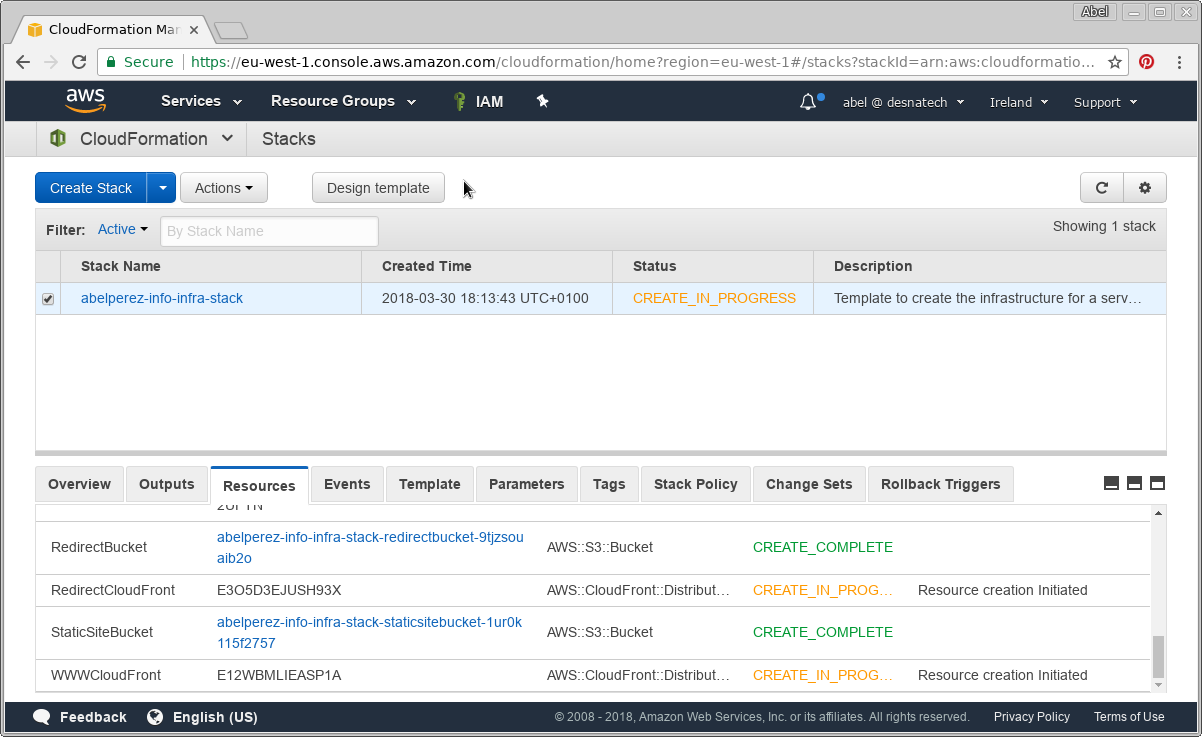Click the Stacks breadcrumb
Viewport: 1202px width, 737px height.
(289, 139)
